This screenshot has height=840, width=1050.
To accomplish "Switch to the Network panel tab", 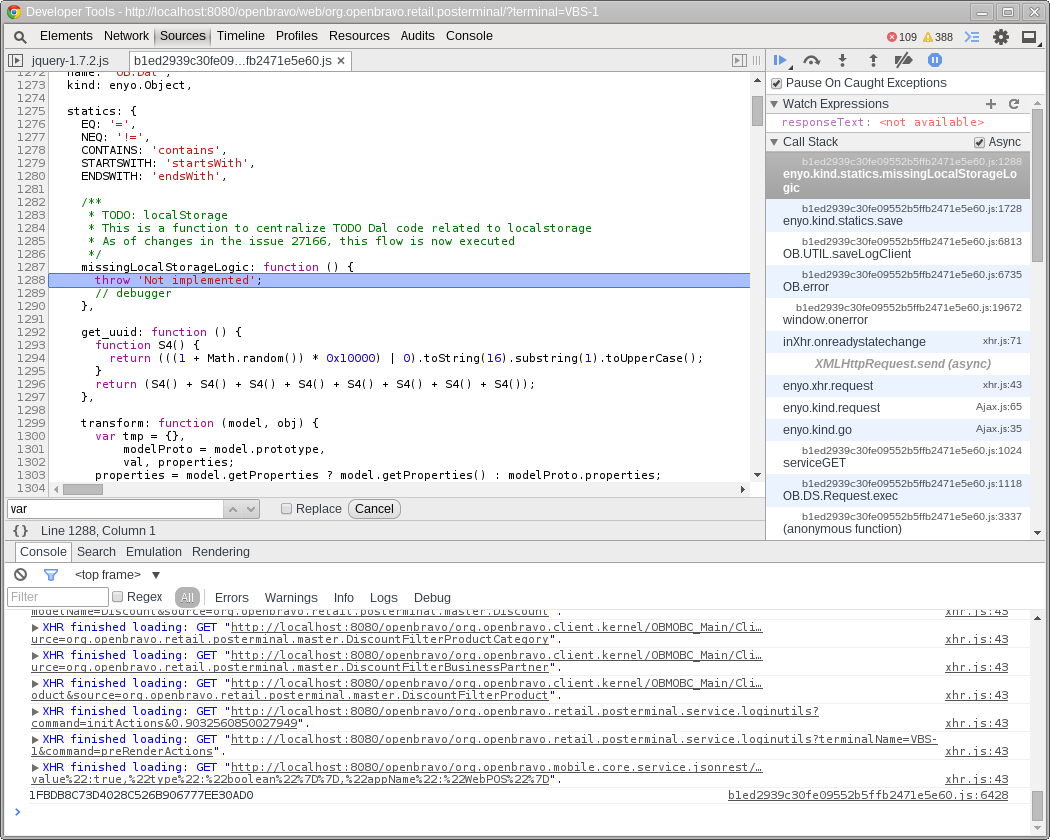I will pos(126,36).
